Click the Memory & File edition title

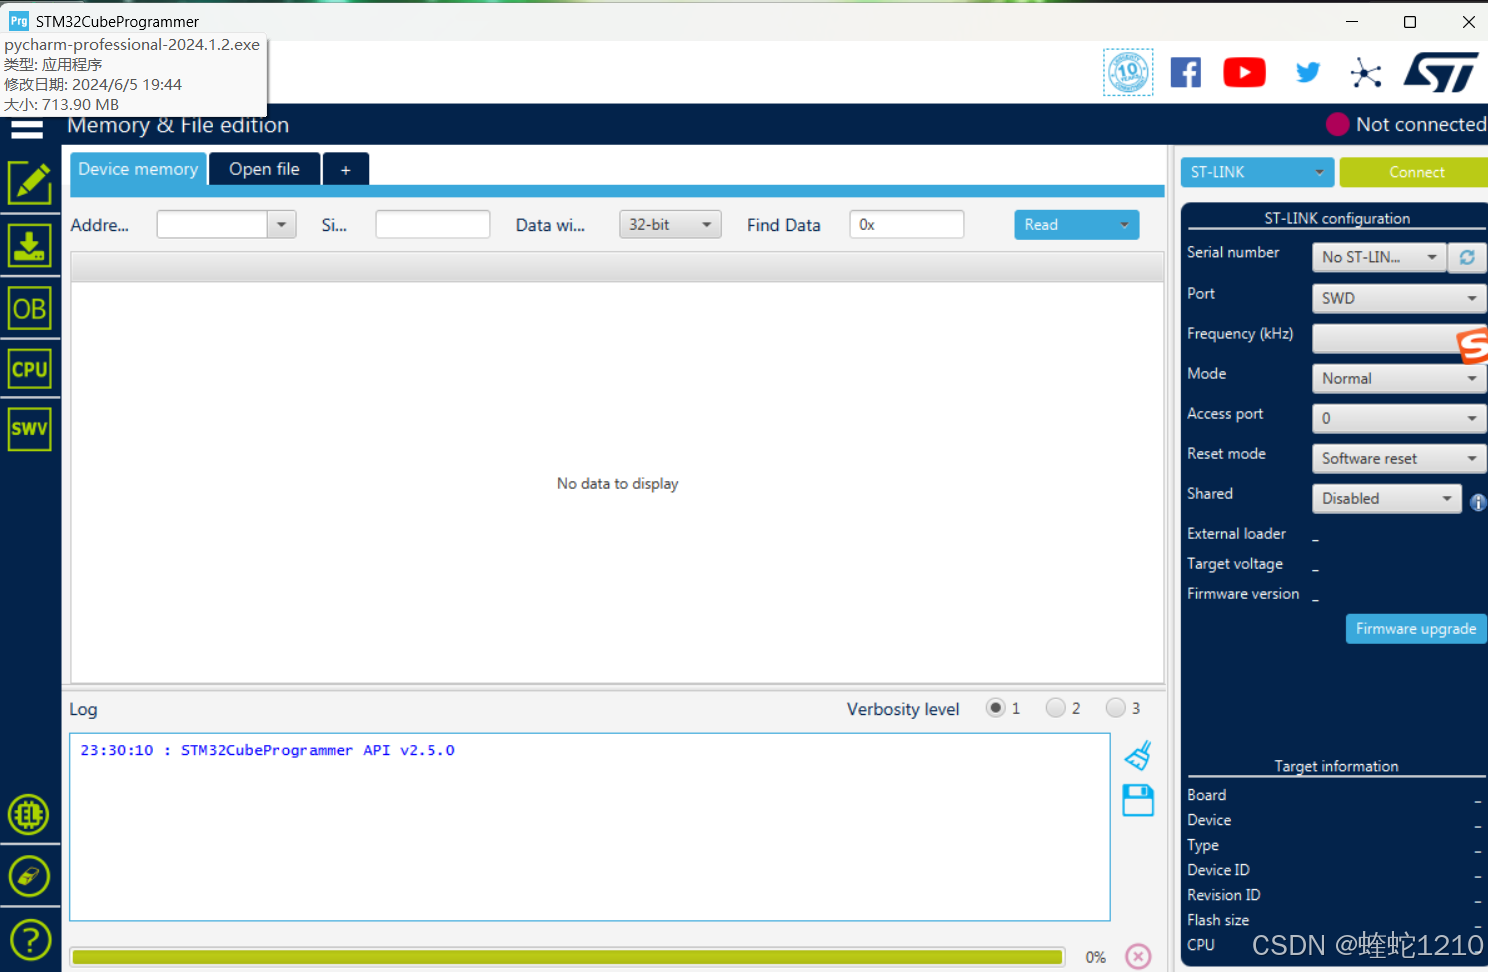point(178,125)
